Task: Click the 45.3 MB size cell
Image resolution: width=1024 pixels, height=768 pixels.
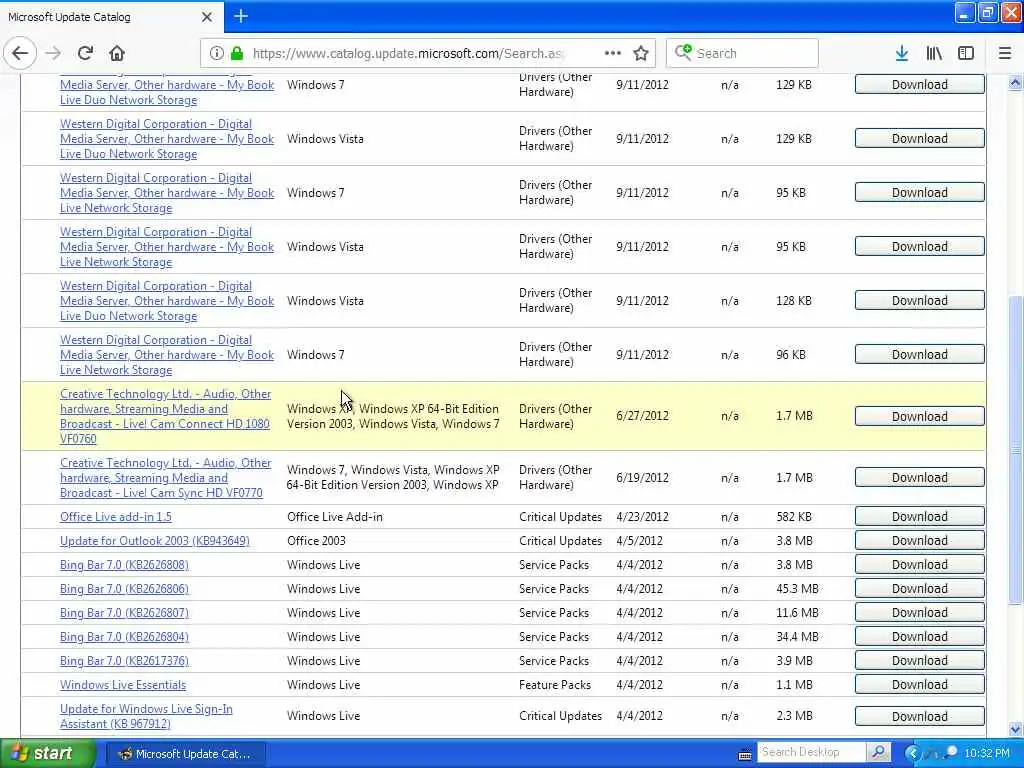Action: 797,588
